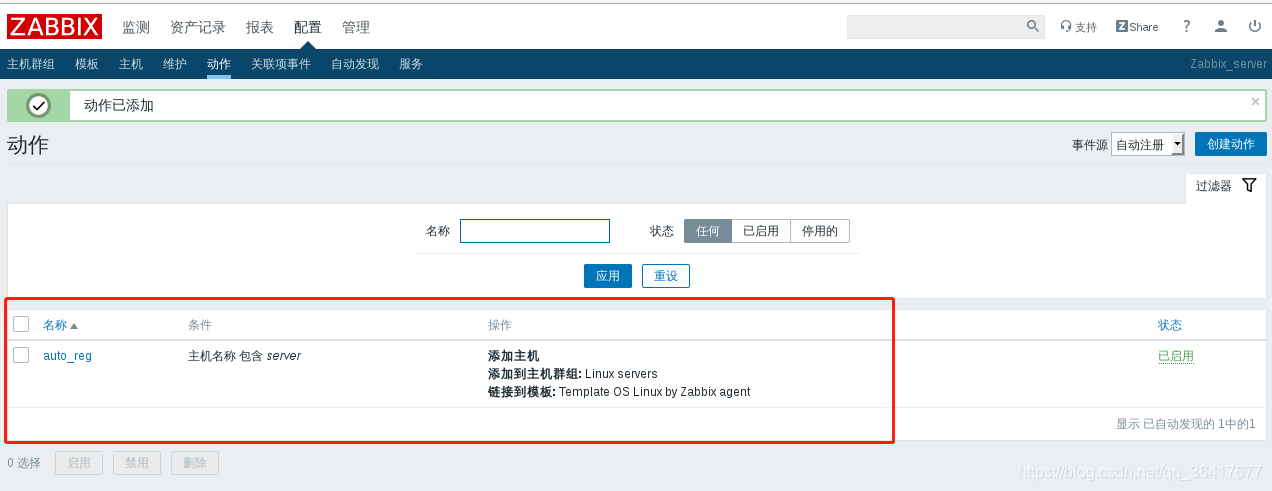
Task: Click the 创建动作 button
Action: (1231, 144)
